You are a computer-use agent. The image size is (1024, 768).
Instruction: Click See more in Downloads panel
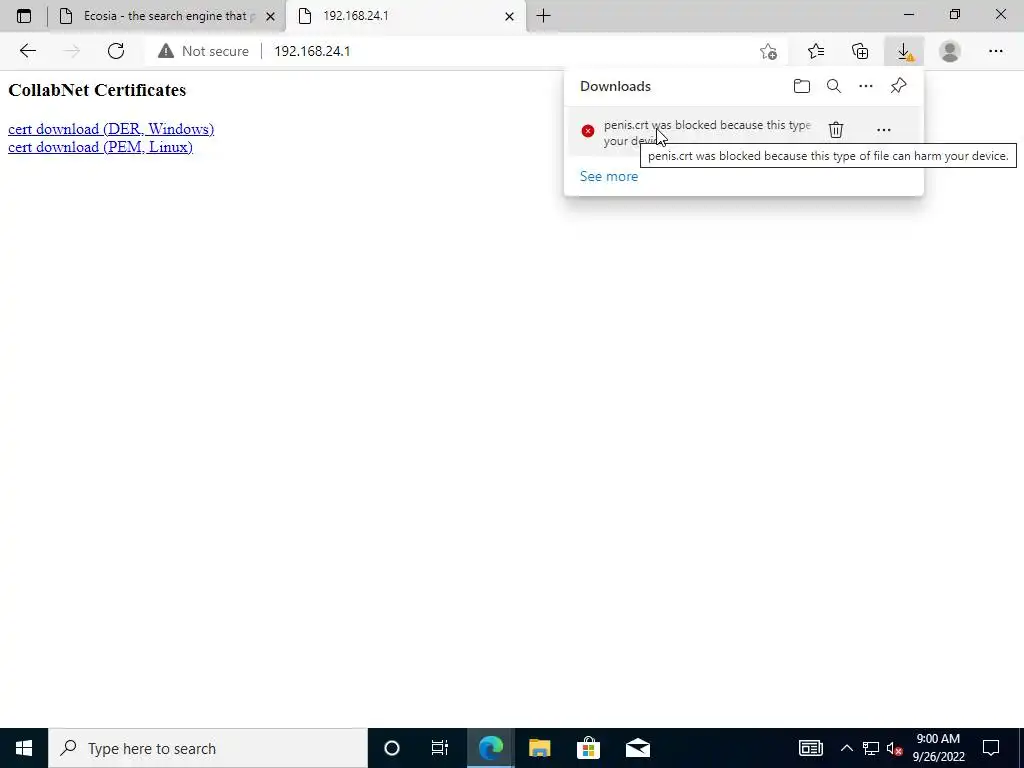tap(609, 176)
